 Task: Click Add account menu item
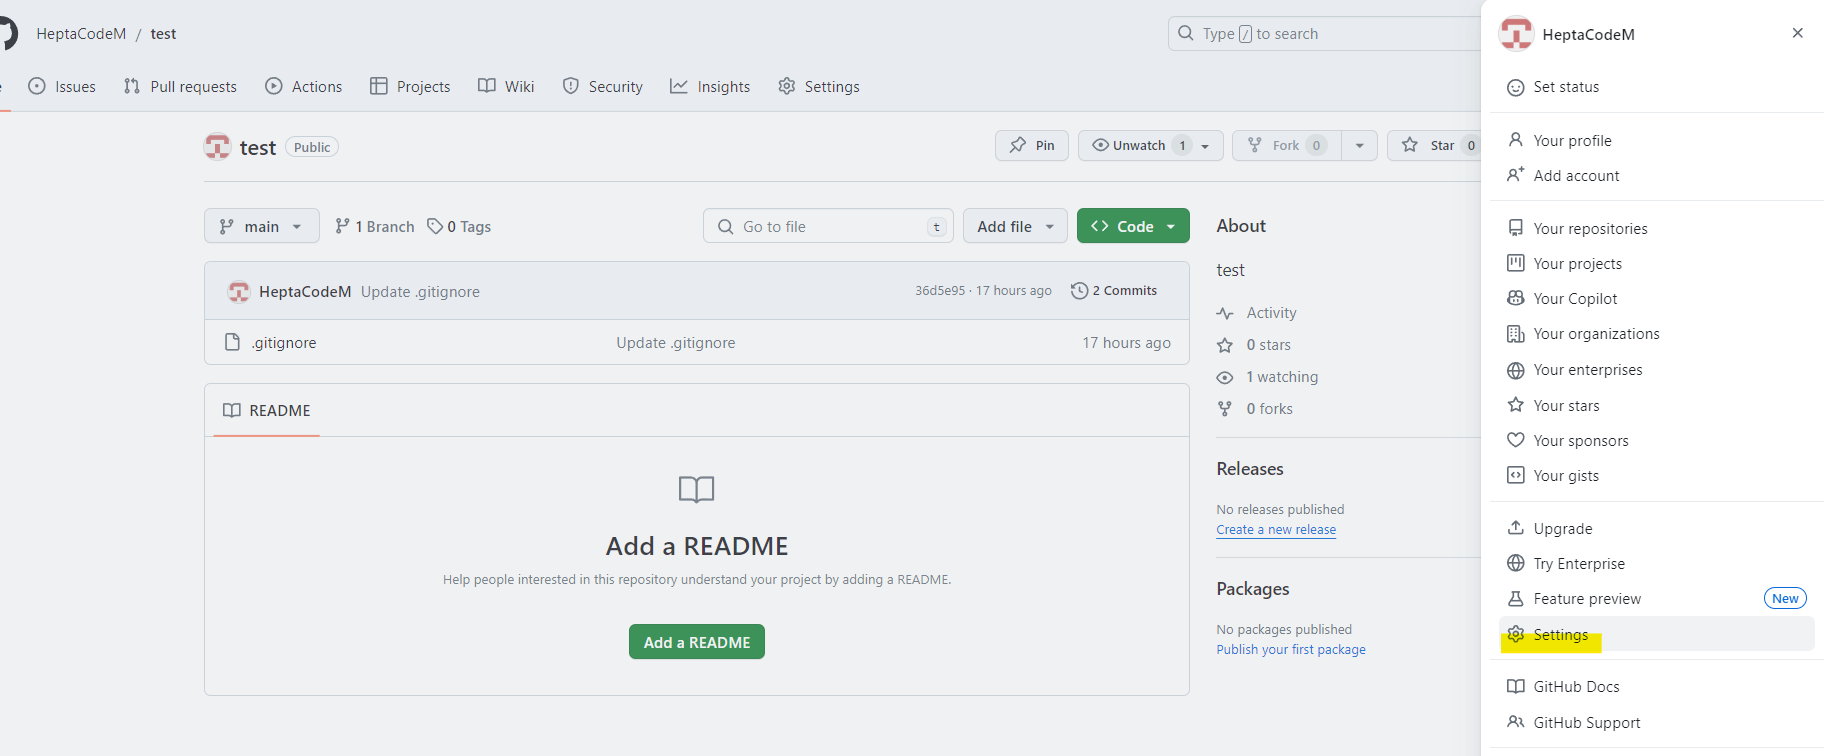click(x=1656, y=176)
